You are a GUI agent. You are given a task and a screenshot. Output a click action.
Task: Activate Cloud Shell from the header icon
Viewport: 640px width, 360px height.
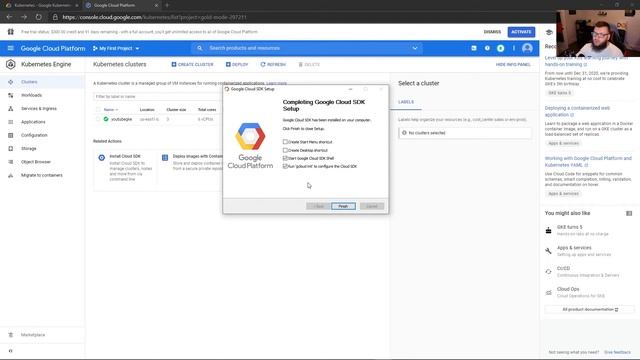(x=473, y=48)
